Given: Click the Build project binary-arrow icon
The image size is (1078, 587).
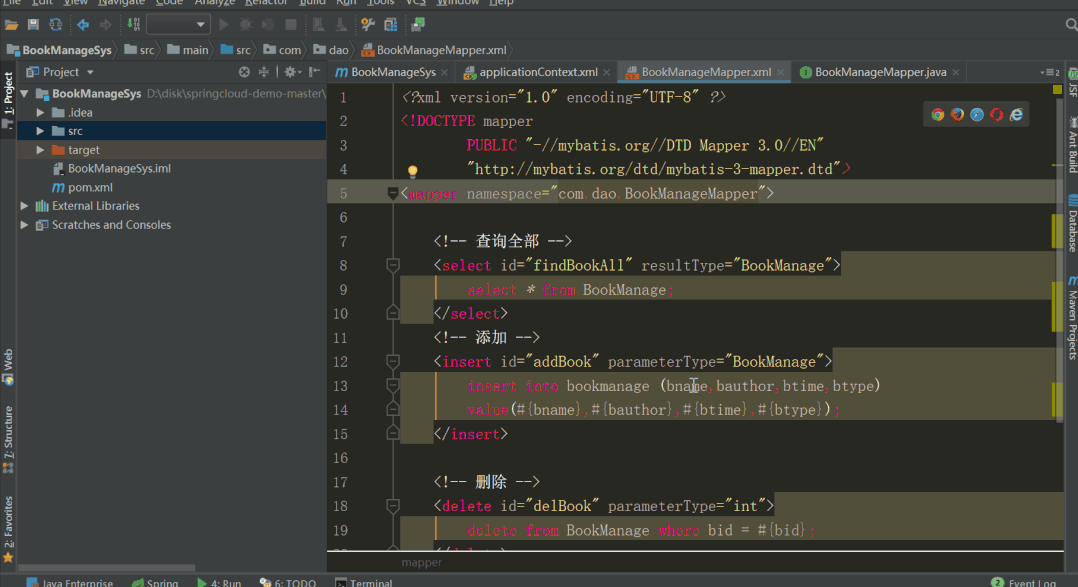Looking at the screenshot, I should (133, 25).
